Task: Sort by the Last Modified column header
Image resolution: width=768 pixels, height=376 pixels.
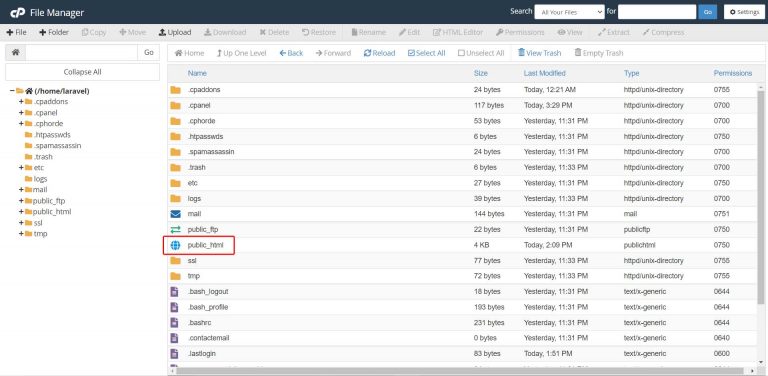Action: [x=545, y=73]
